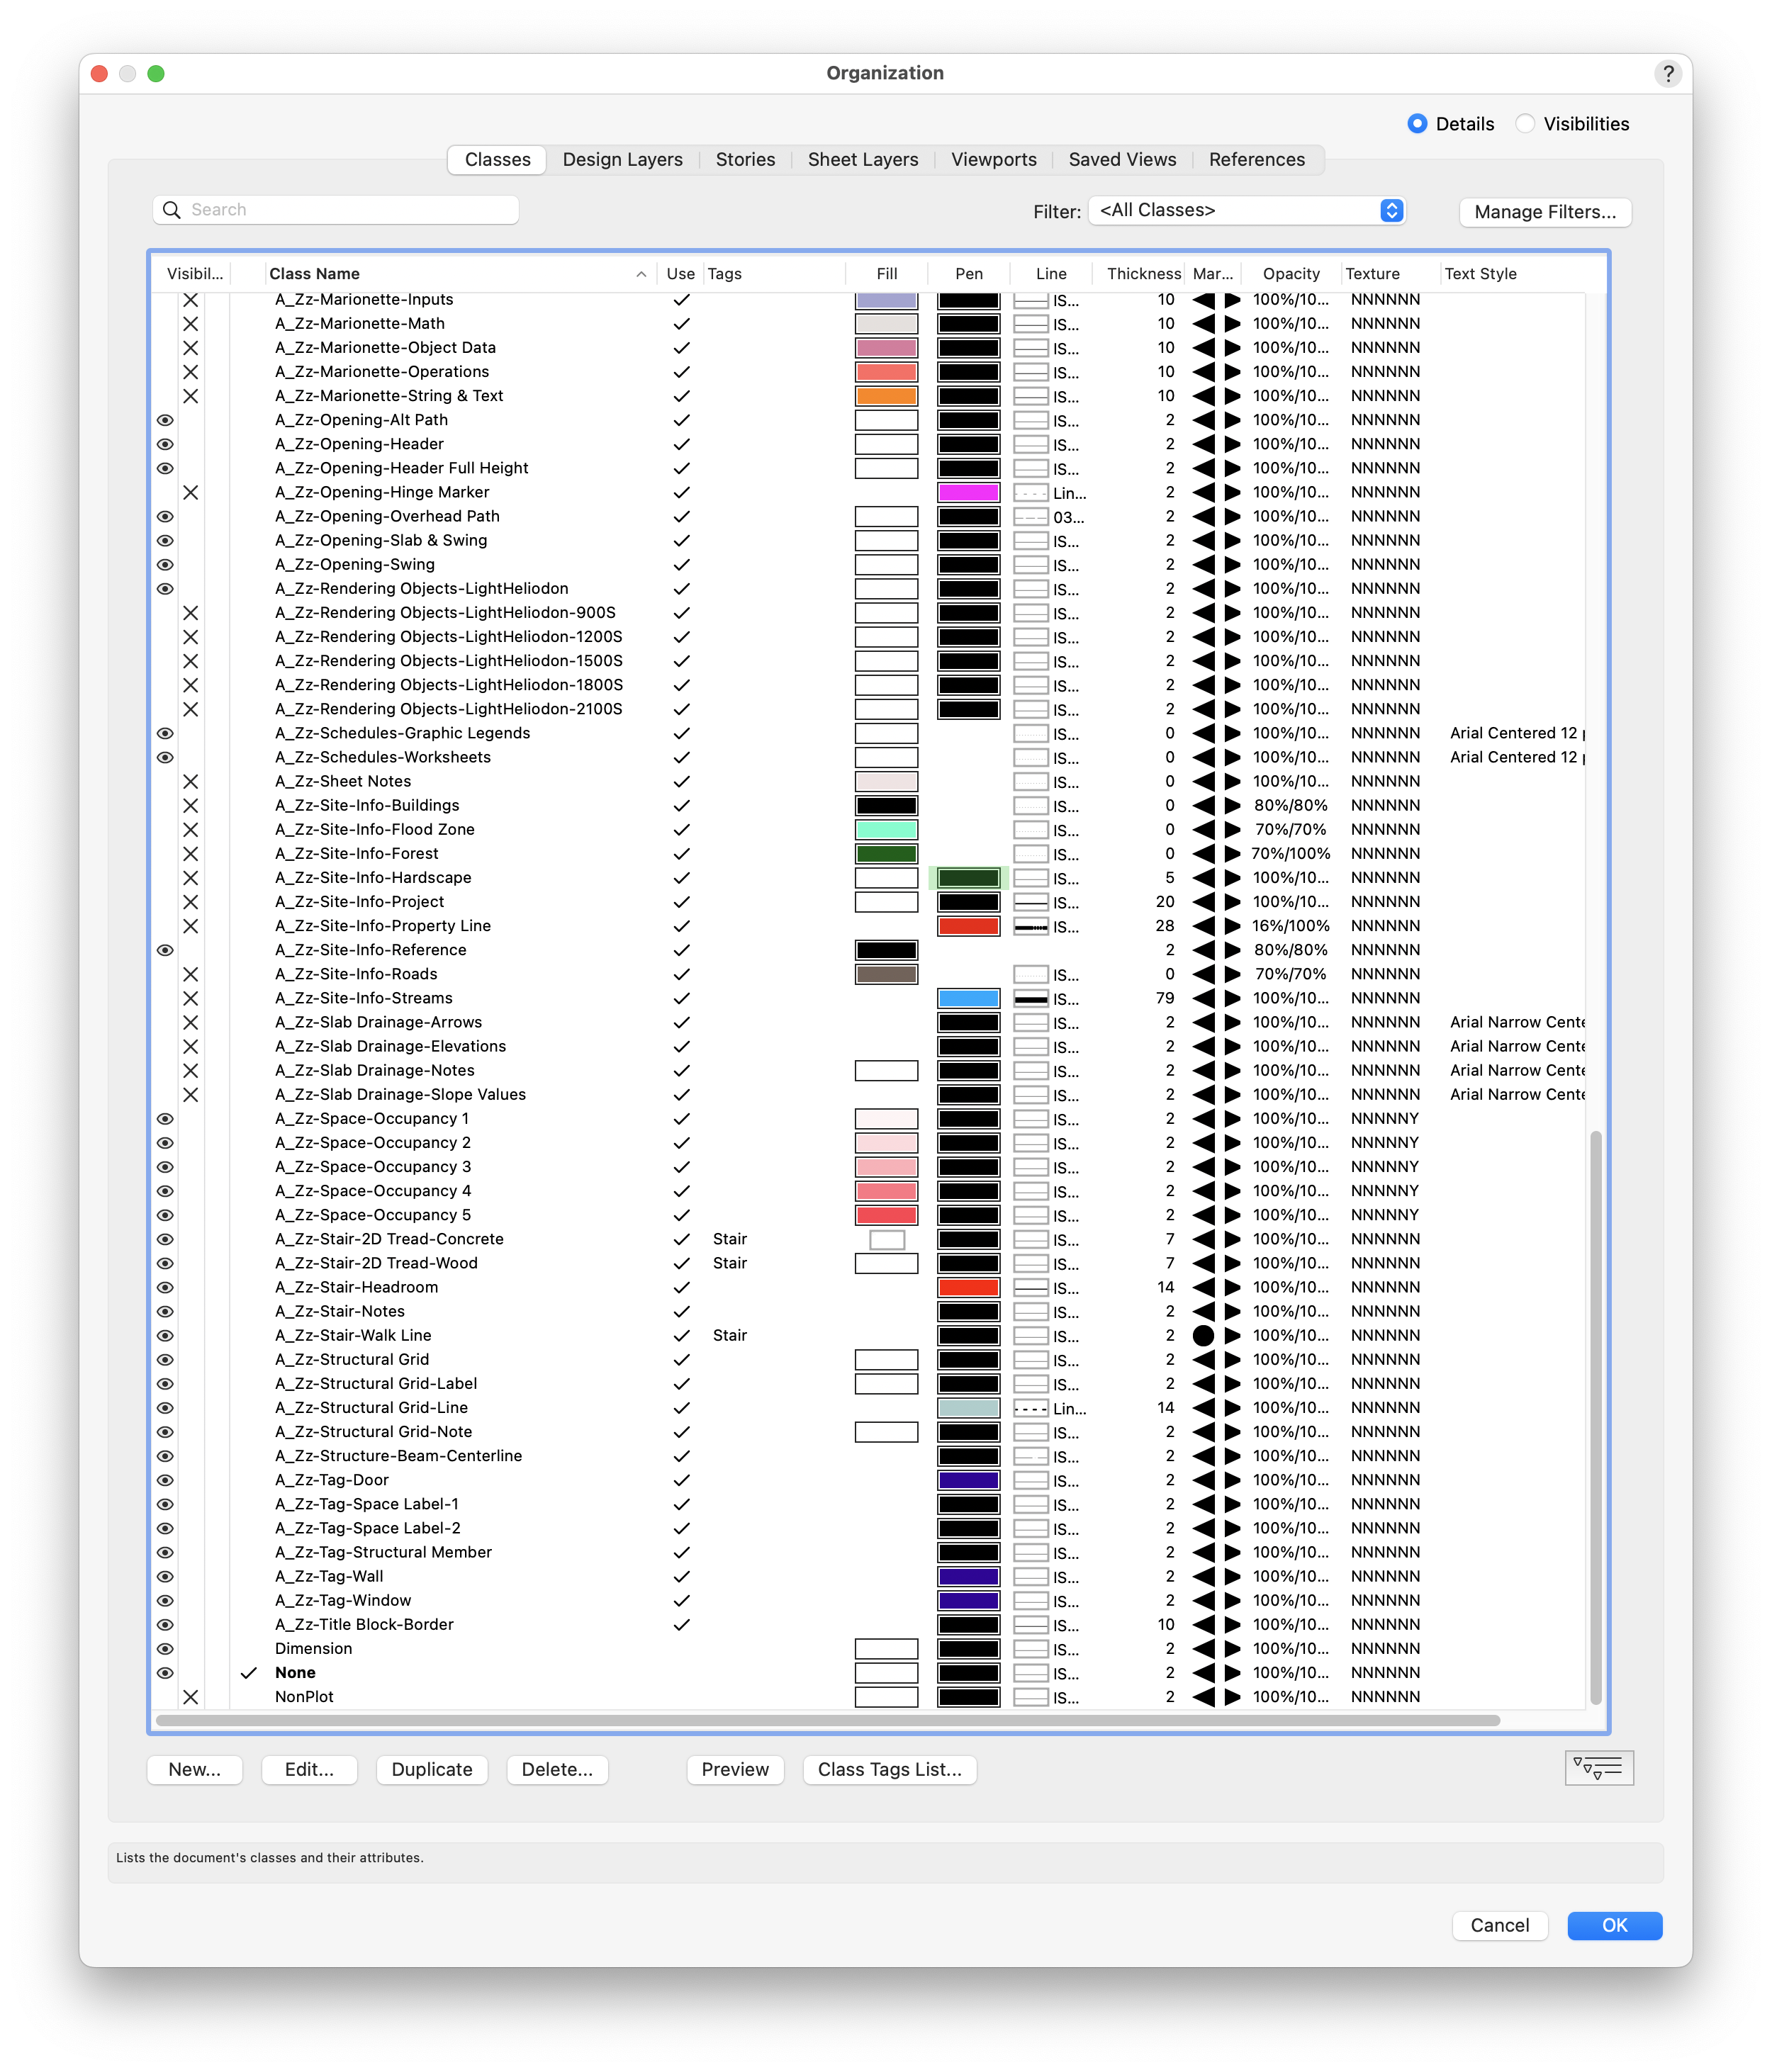Click the dashed line style icon for Structural Grid-Line
Viewport: 1772px width, 2072px height.
pos(1030,1408)
